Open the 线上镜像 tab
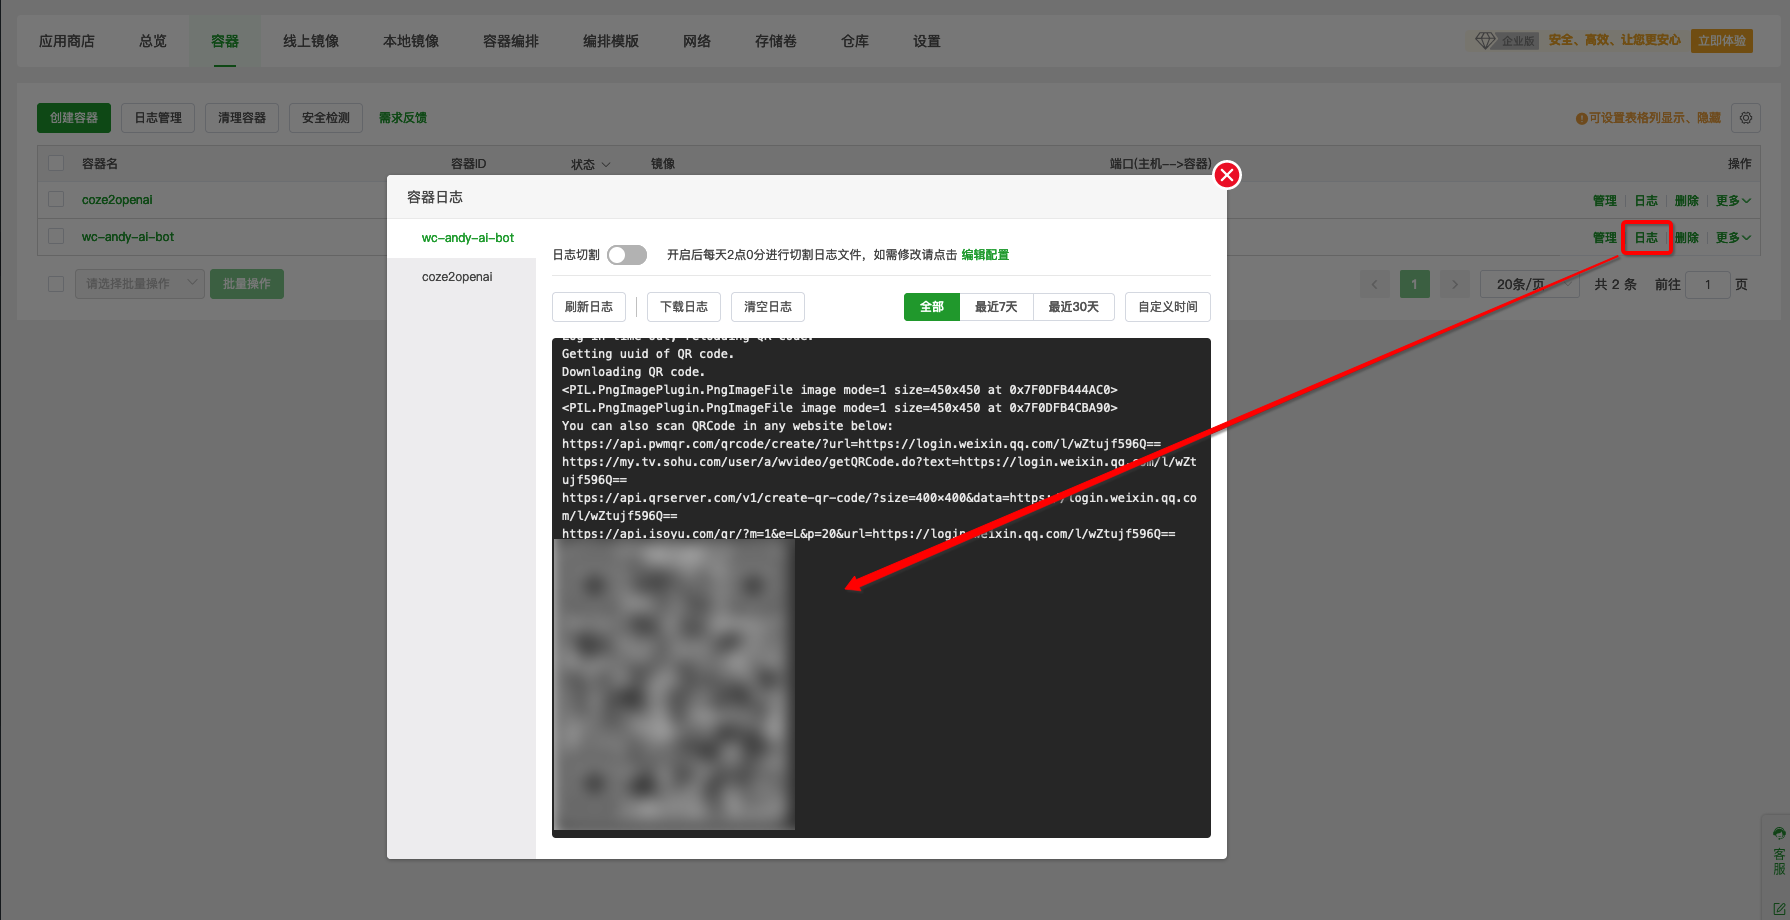 point(311,41)
